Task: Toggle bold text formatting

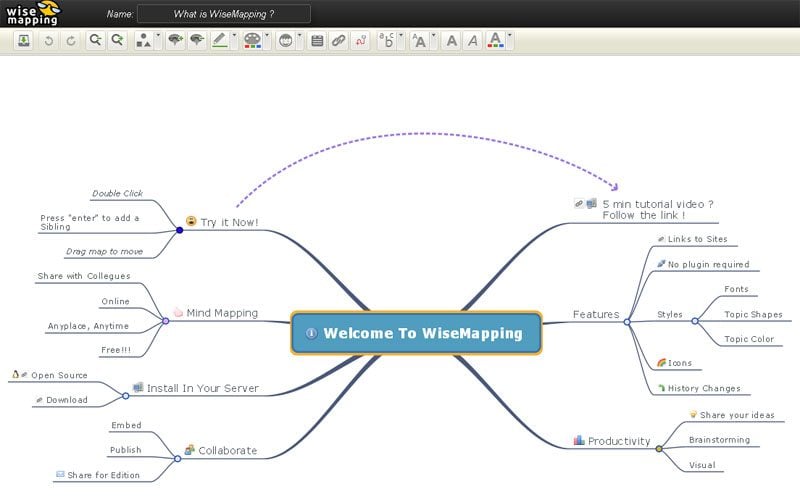Action: click(x=452, y=40)
